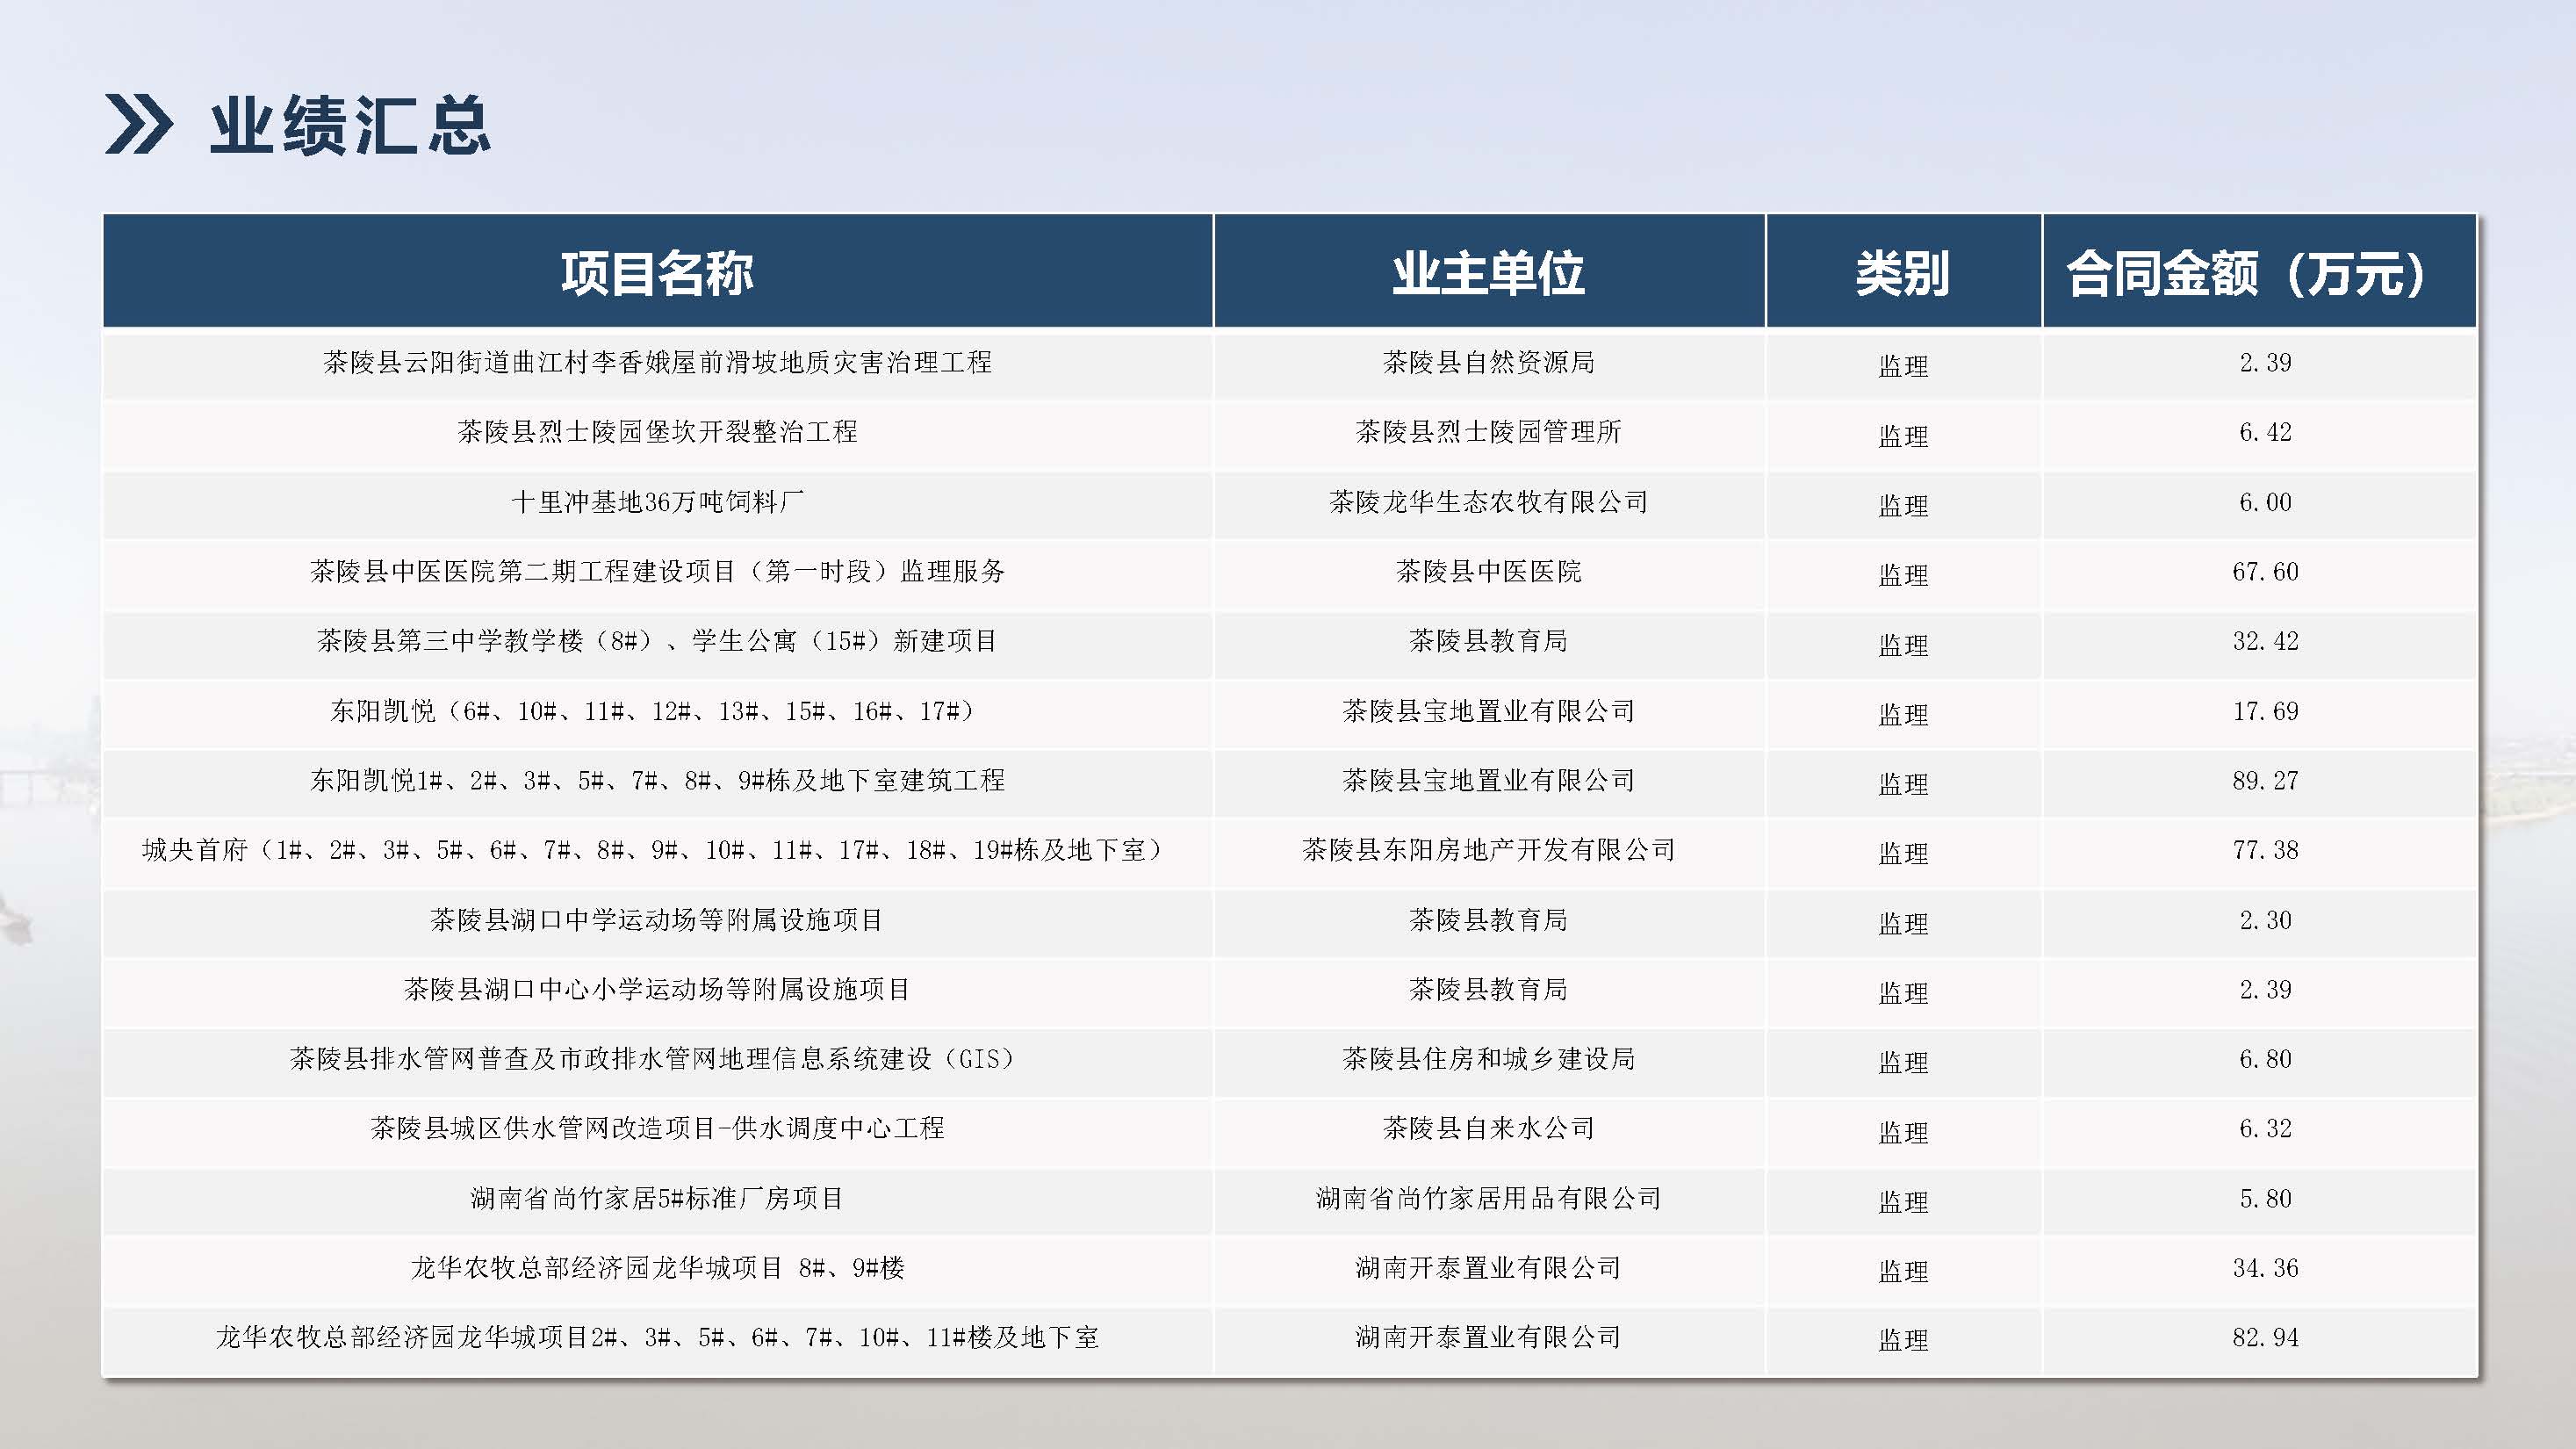Select the 项目名称 column header

coord(657,272)
